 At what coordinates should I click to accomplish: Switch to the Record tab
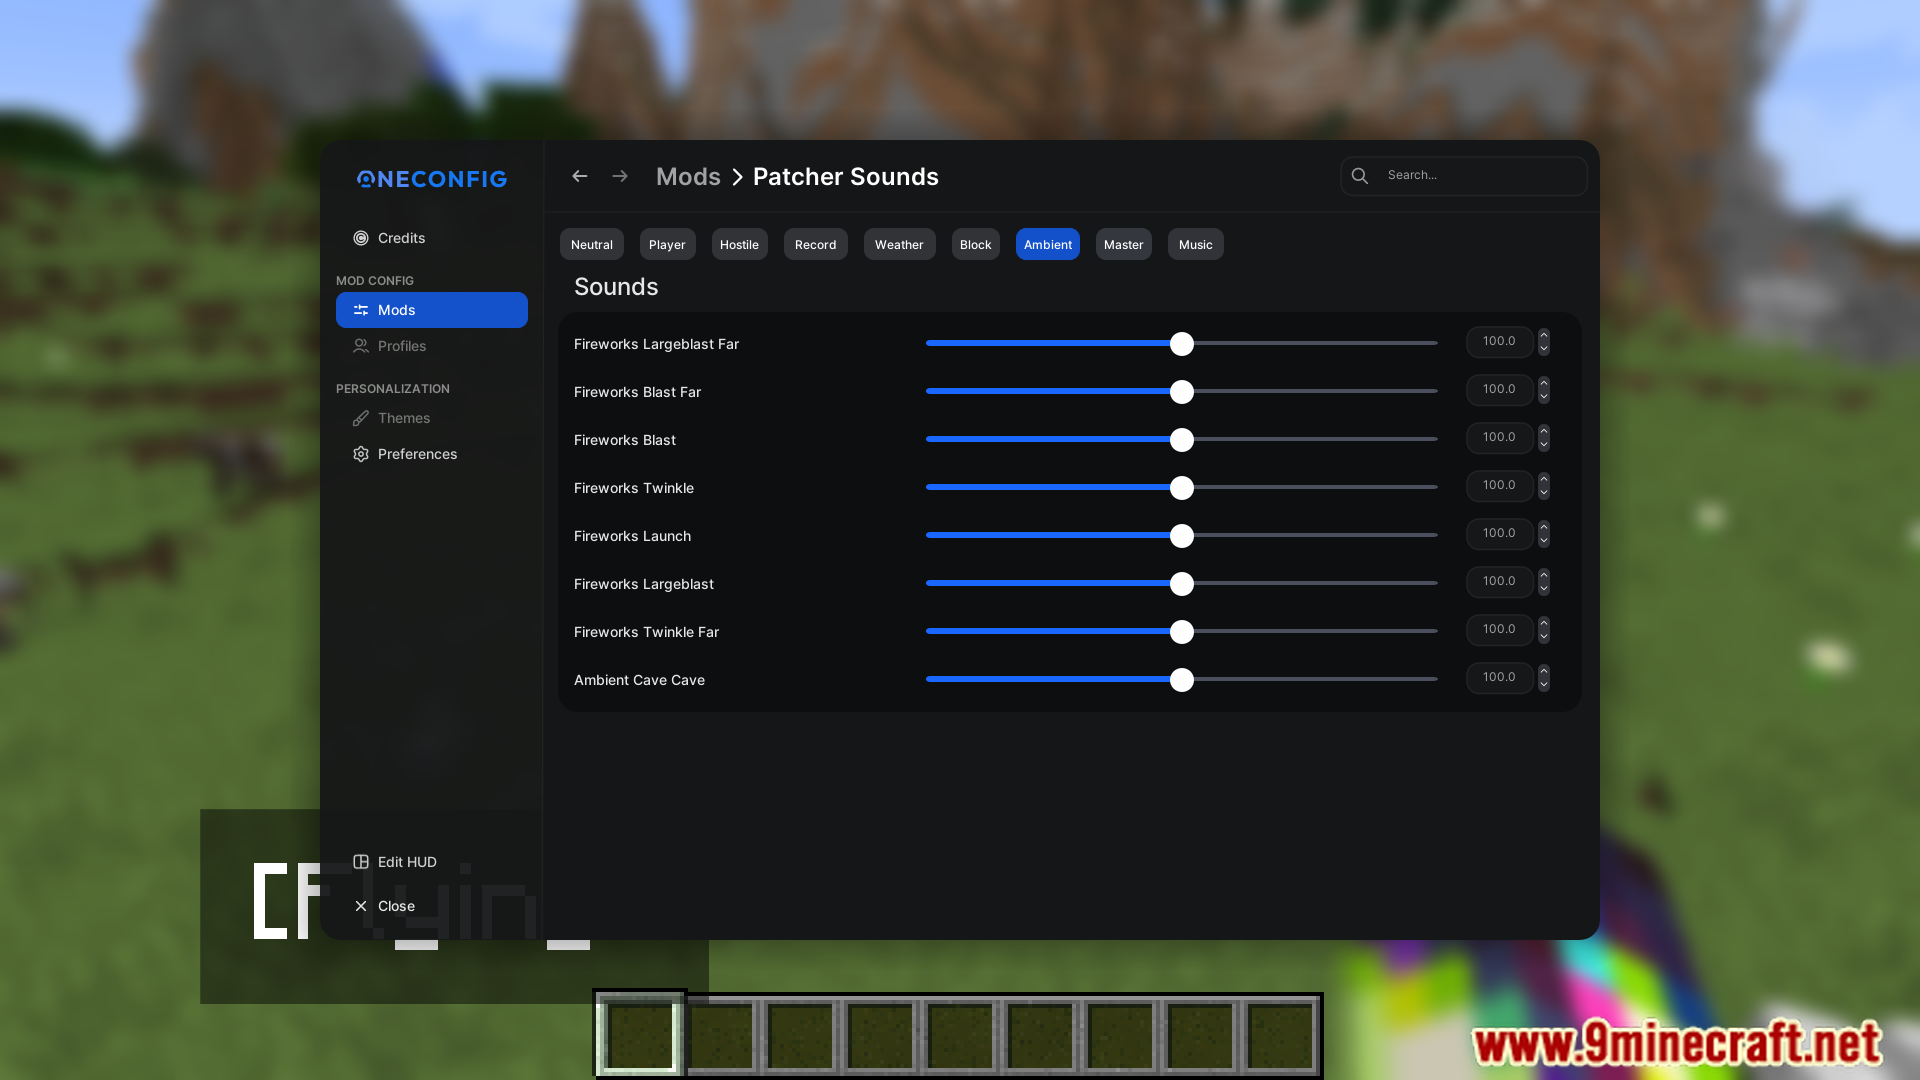pyautogui.click(x=815, y=244)
